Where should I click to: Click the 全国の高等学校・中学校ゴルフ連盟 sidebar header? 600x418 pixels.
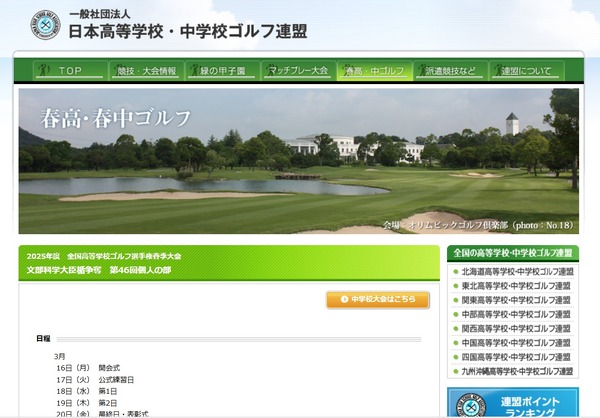coord(513,253)
